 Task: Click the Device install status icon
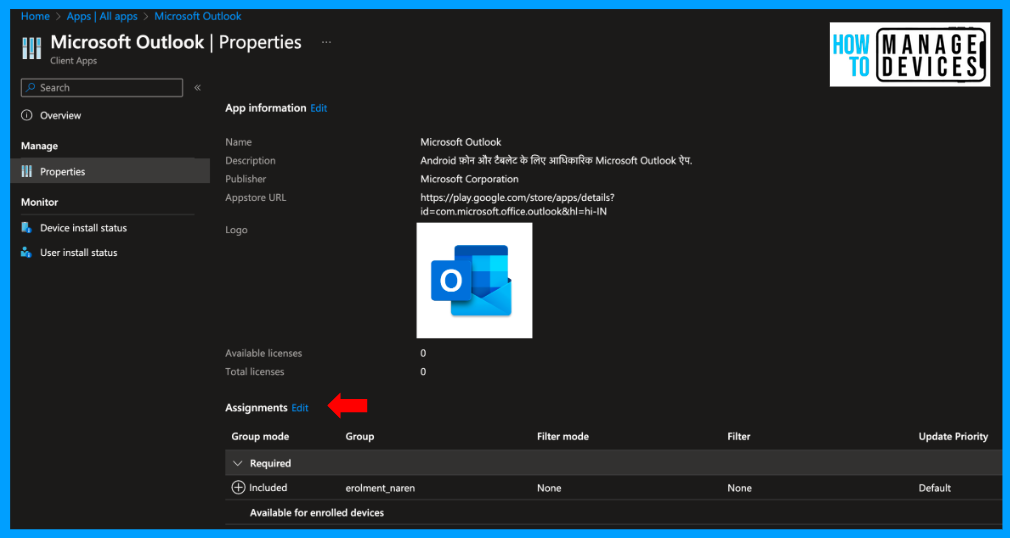26,227
